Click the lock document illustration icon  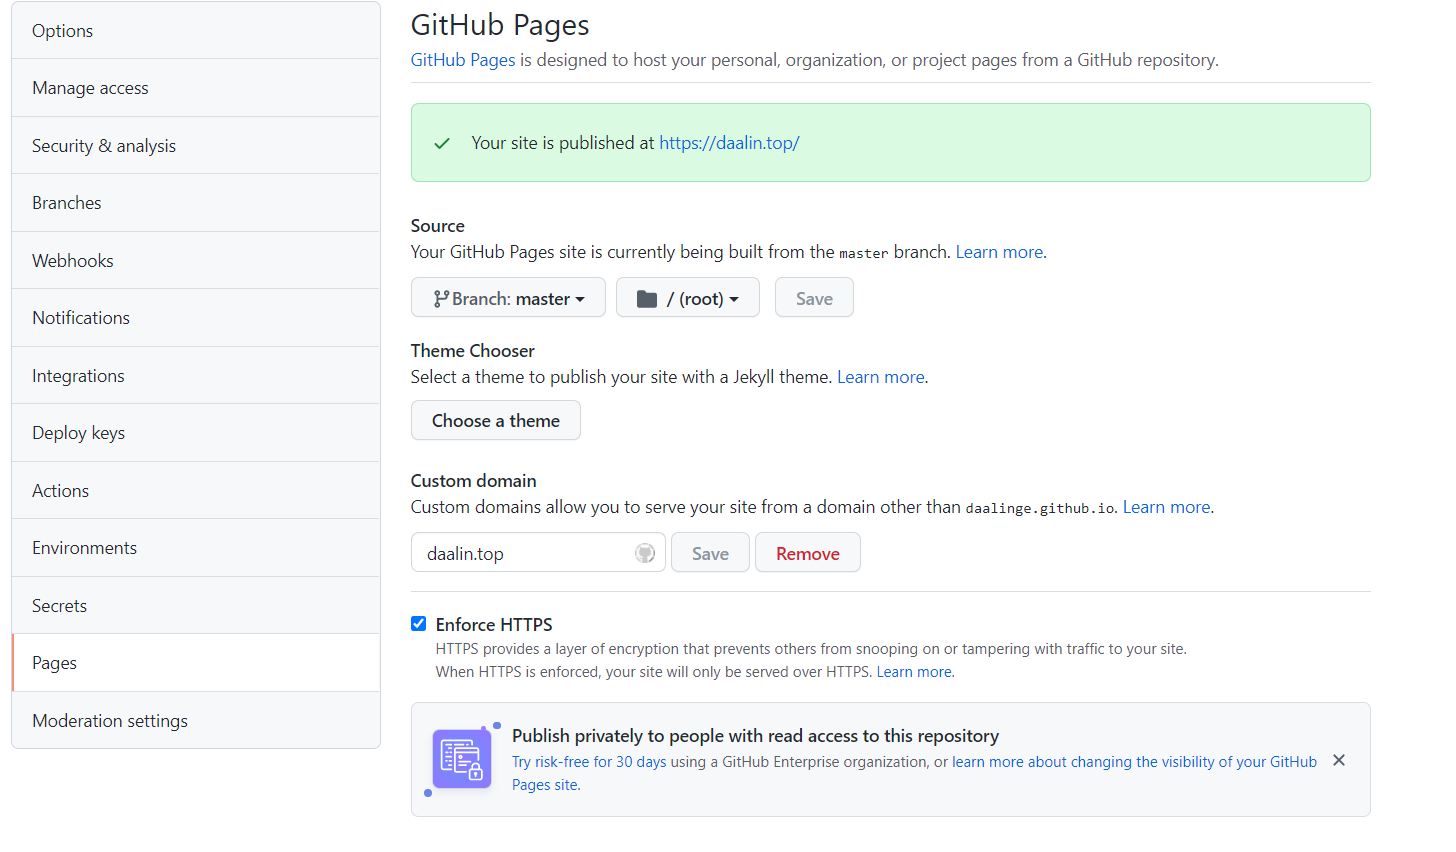click(462, 759)
